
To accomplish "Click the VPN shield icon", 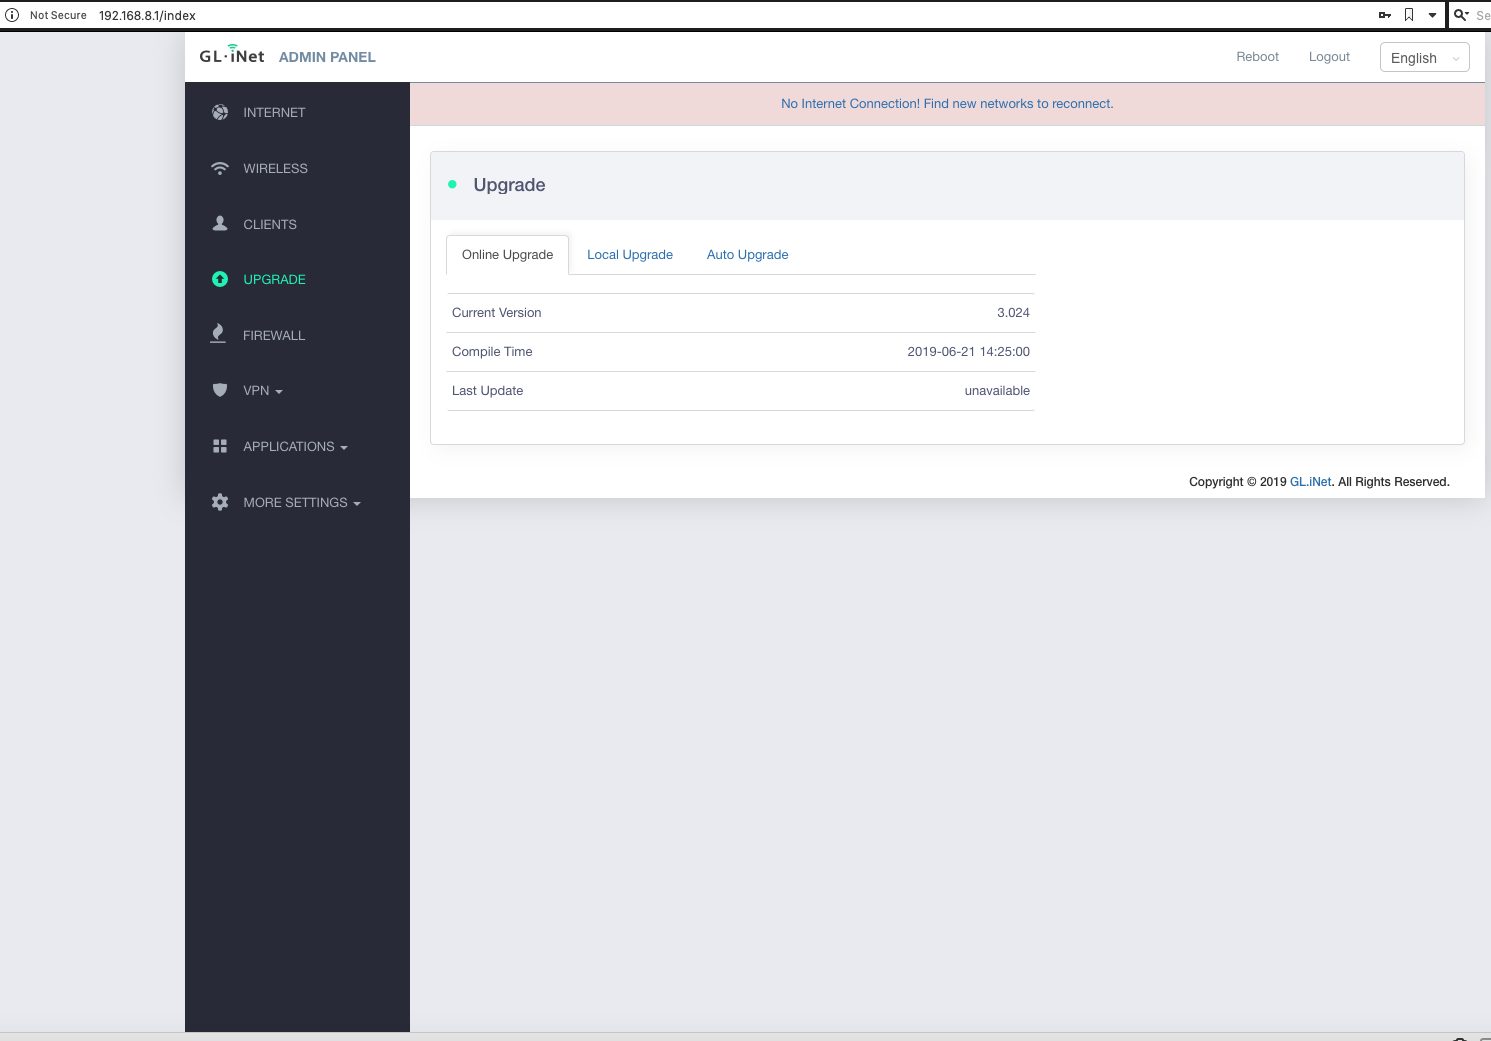I will pos(220,390).
